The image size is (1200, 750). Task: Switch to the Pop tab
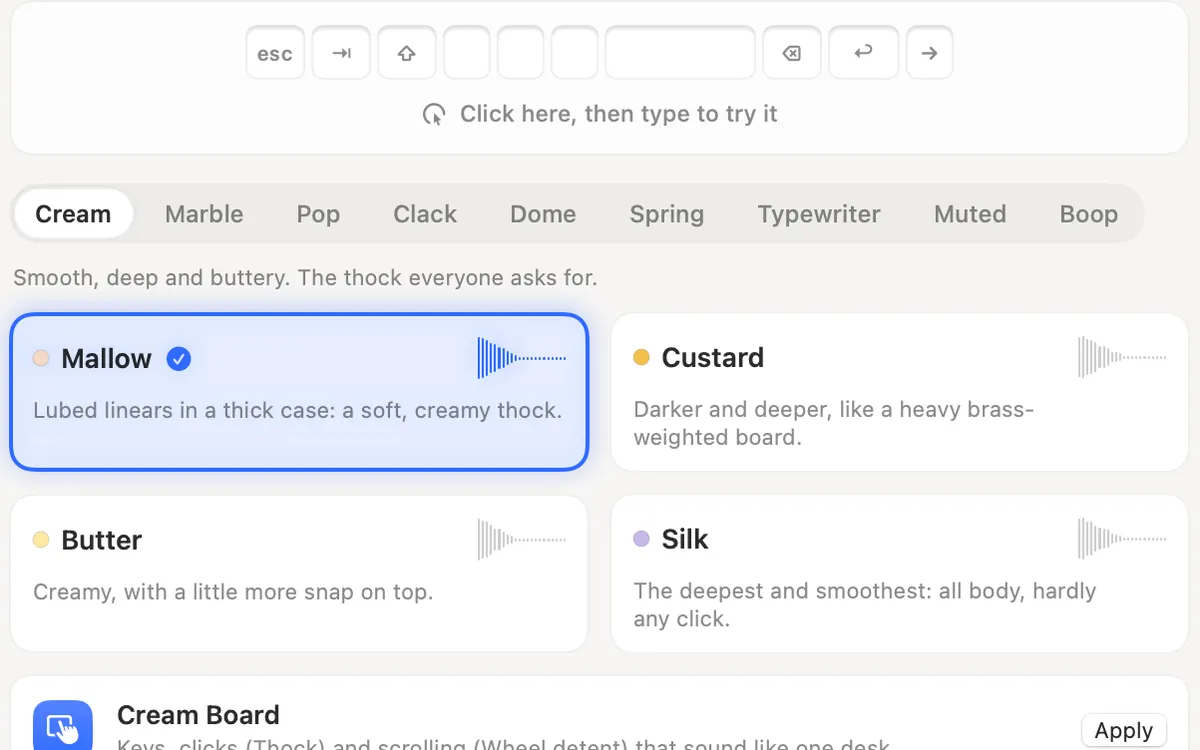click(x=318, y=214)
